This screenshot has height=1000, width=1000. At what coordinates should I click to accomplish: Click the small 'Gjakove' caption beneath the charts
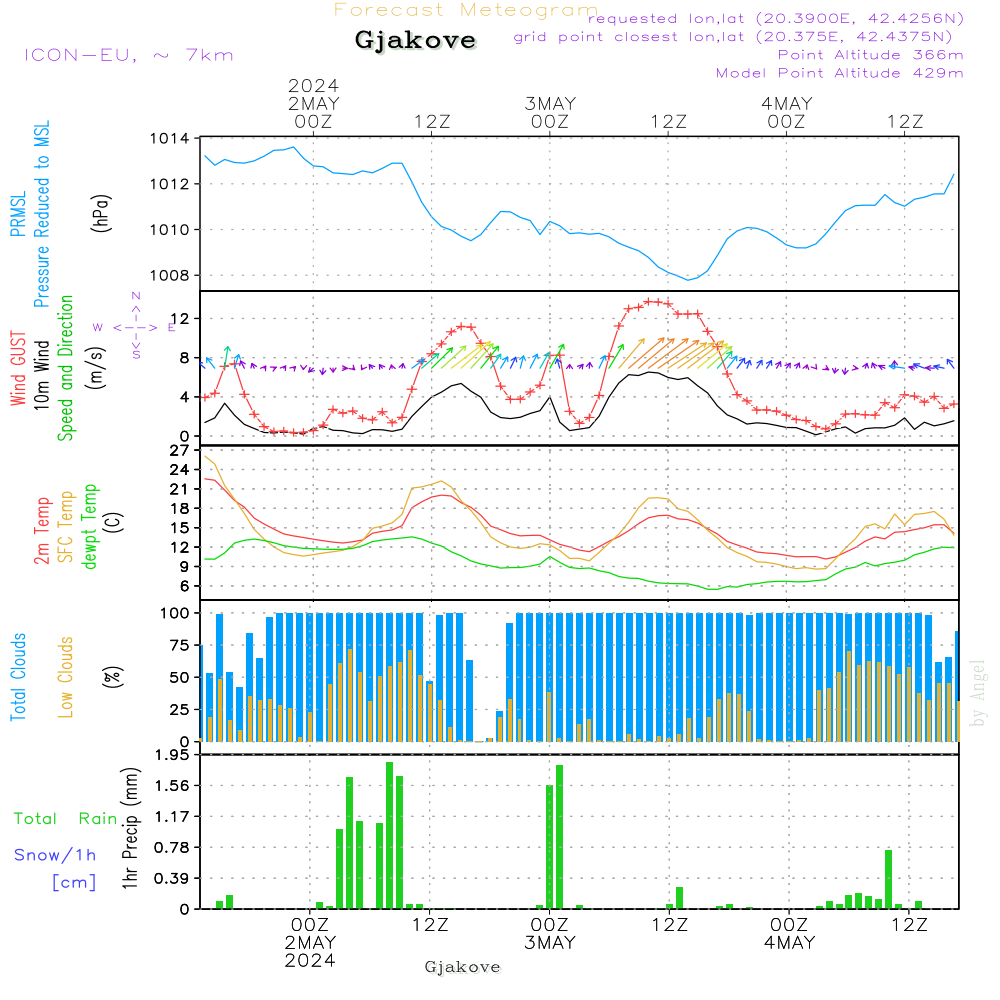[x=462, y=967]
